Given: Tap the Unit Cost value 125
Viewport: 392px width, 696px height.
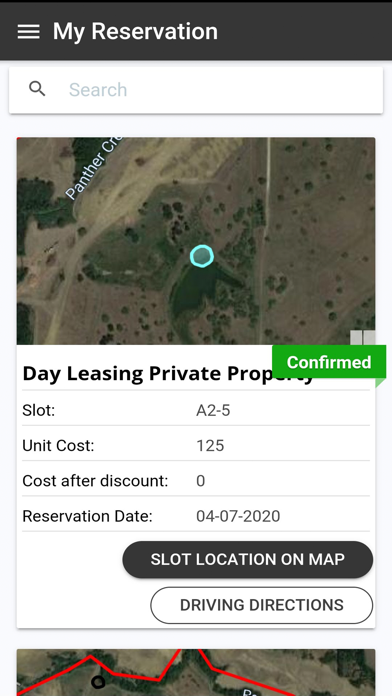Looking at the screenshot, I should point(210,445).
